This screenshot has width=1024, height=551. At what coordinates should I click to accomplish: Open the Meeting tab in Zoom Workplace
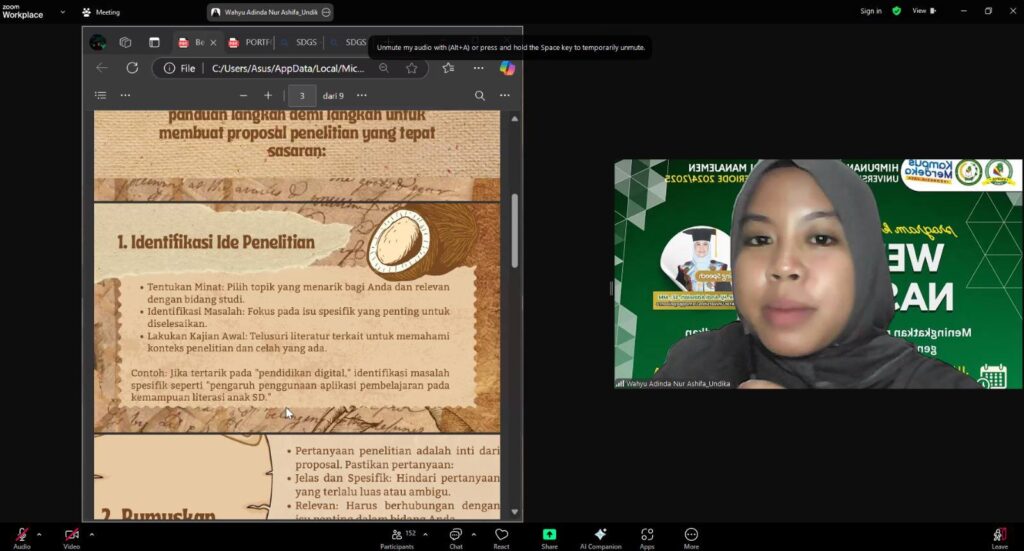coord(101,12)
